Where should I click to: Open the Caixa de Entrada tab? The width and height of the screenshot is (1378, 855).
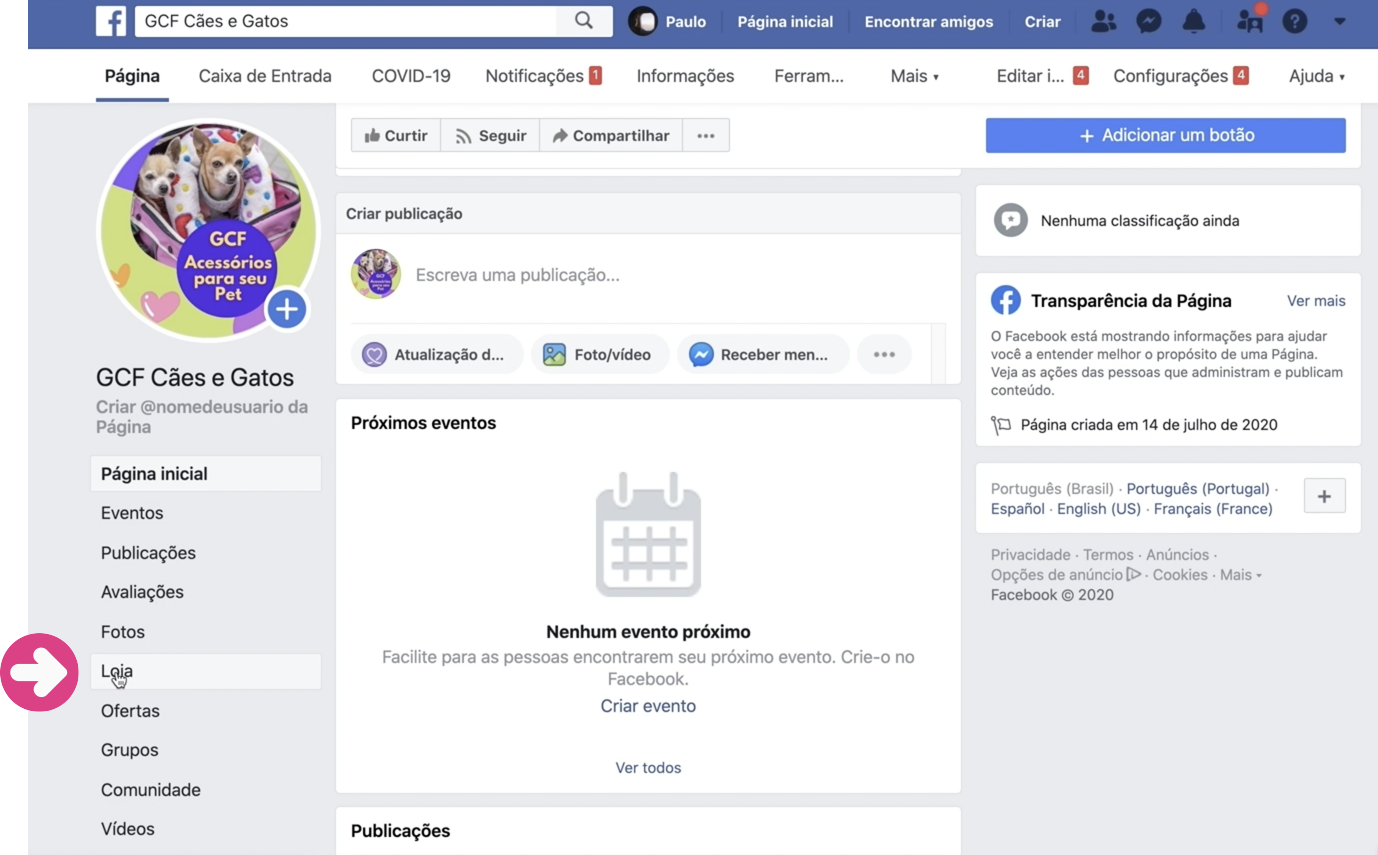tap(265, 76)
